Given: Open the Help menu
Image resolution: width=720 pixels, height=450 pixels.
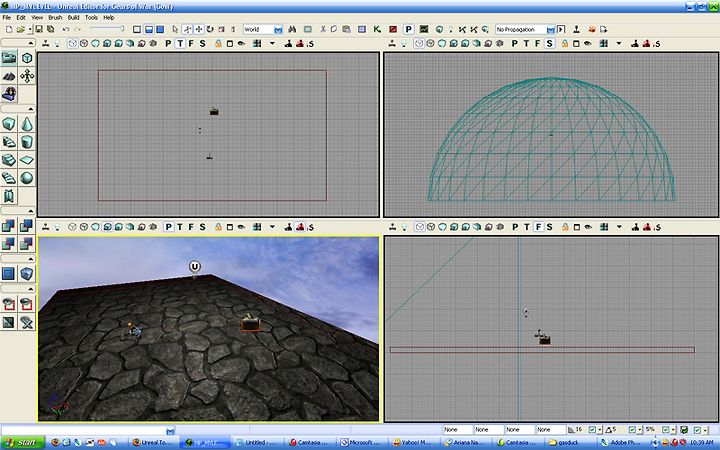Looking at the screenshot, I should point(109,17).
